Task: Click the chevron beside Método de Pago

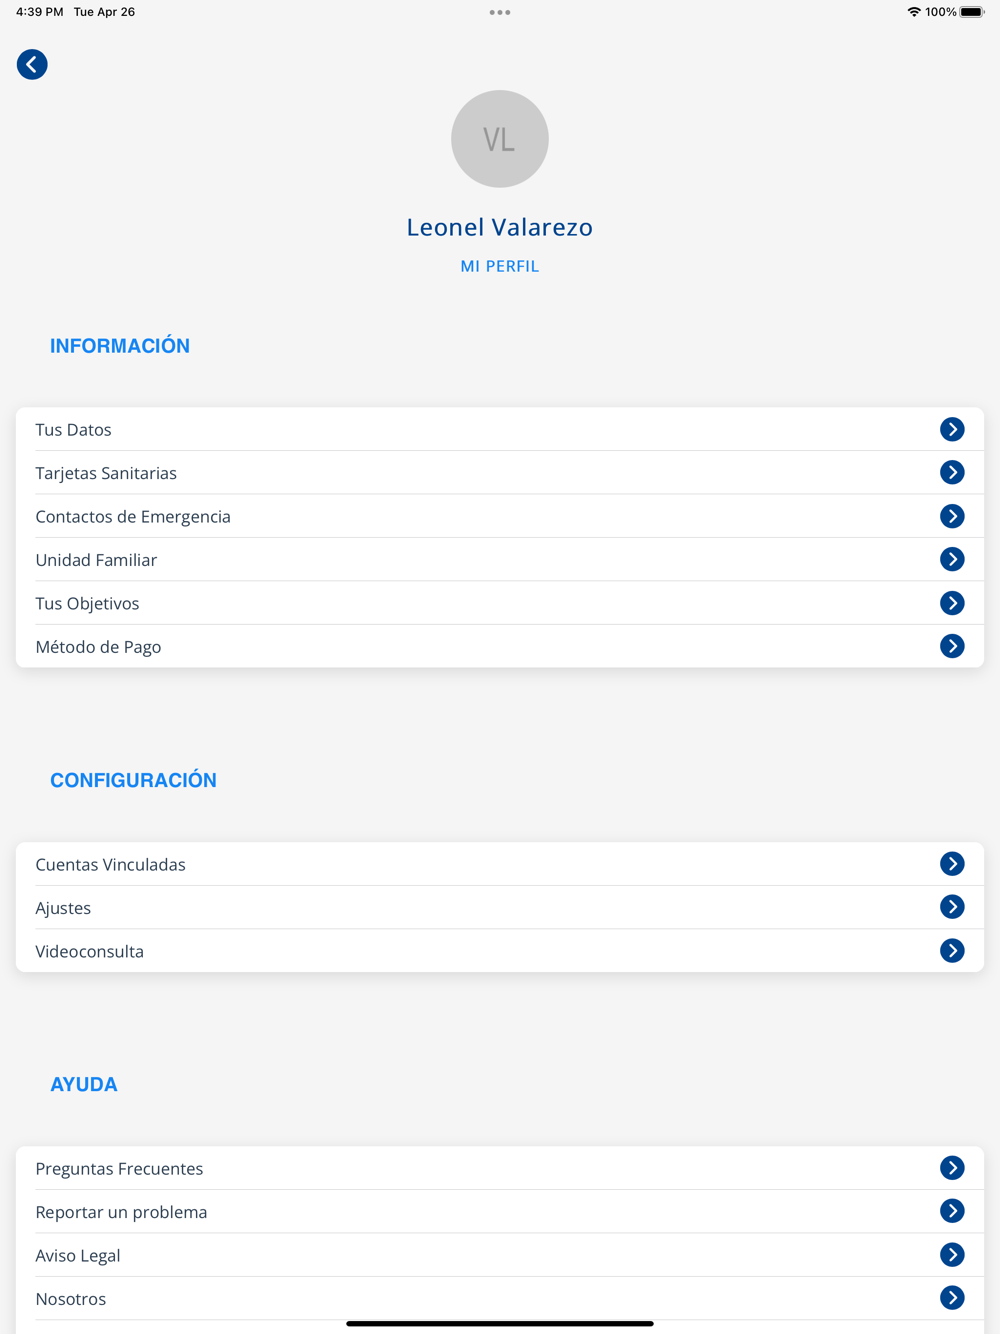Action: click(952, 646)
